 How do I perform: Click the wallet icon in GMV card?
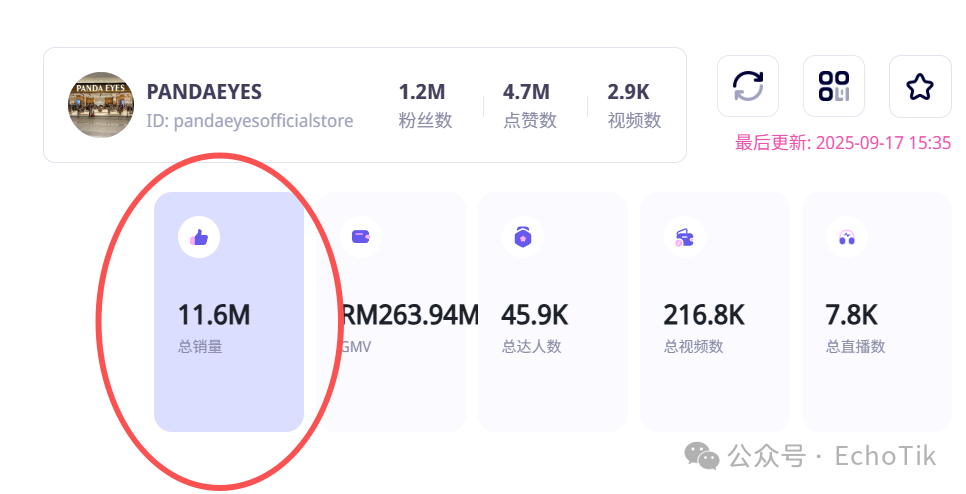pyautogui.click(x=361, y=237)
